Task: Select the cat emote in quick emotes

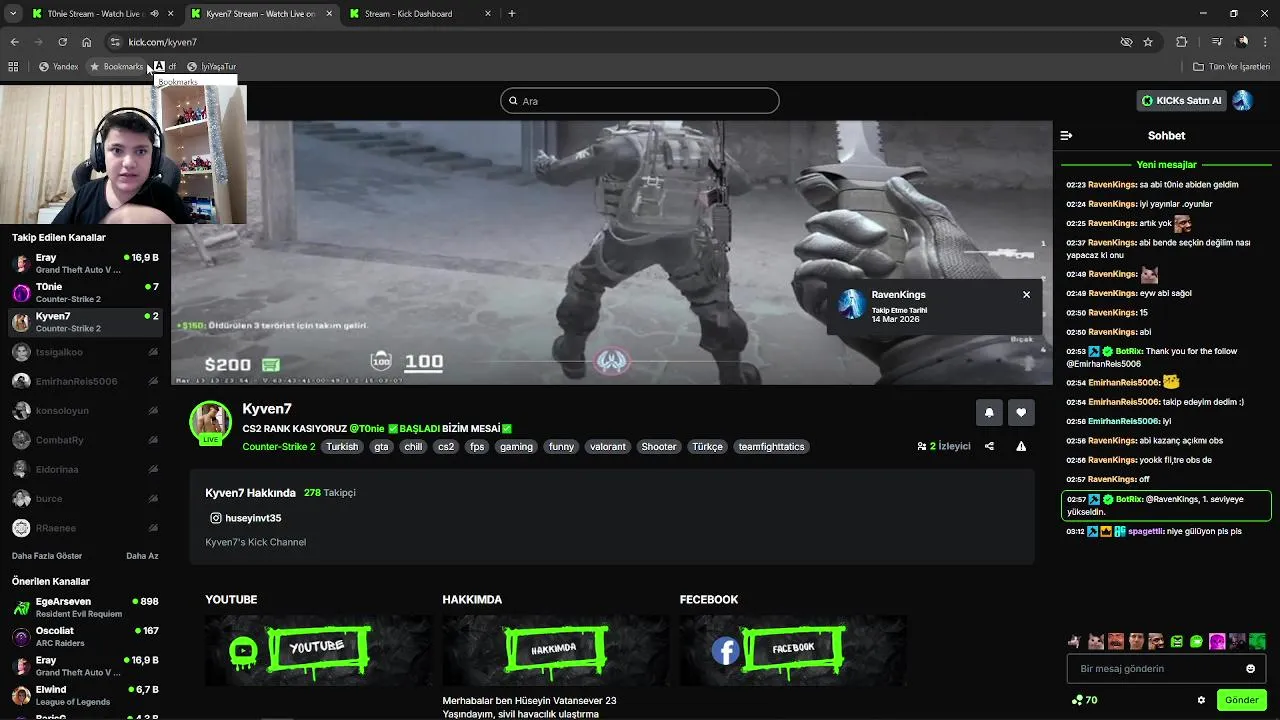Action: click(1095, 641)
